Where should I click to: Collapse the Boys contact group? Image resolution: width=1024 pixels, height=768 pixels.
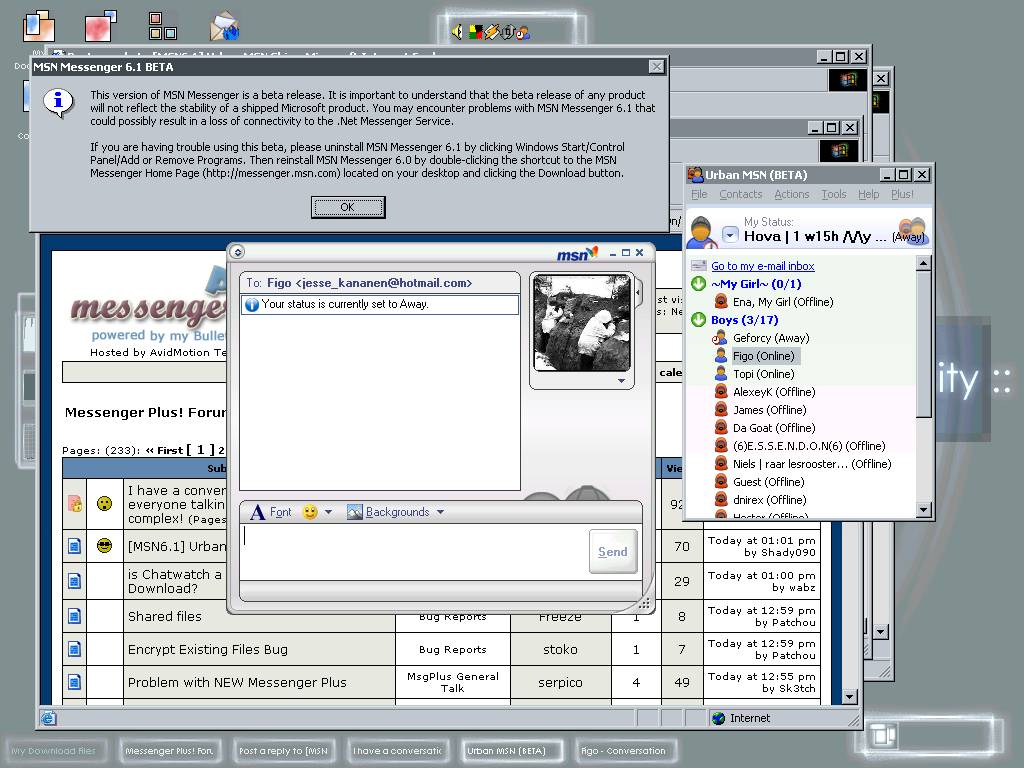point(699,320)
